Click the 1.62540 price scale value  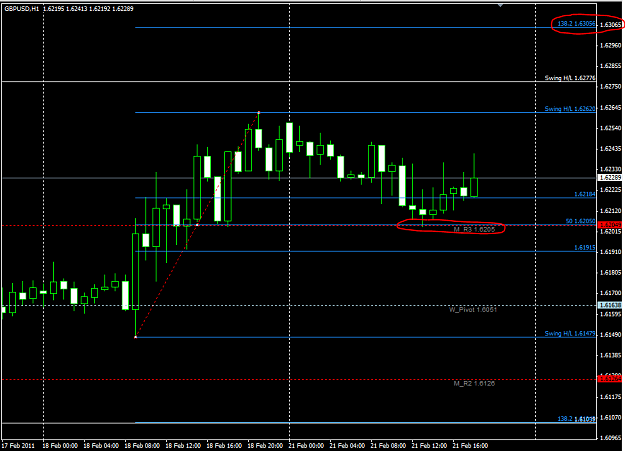coord(610,128)
